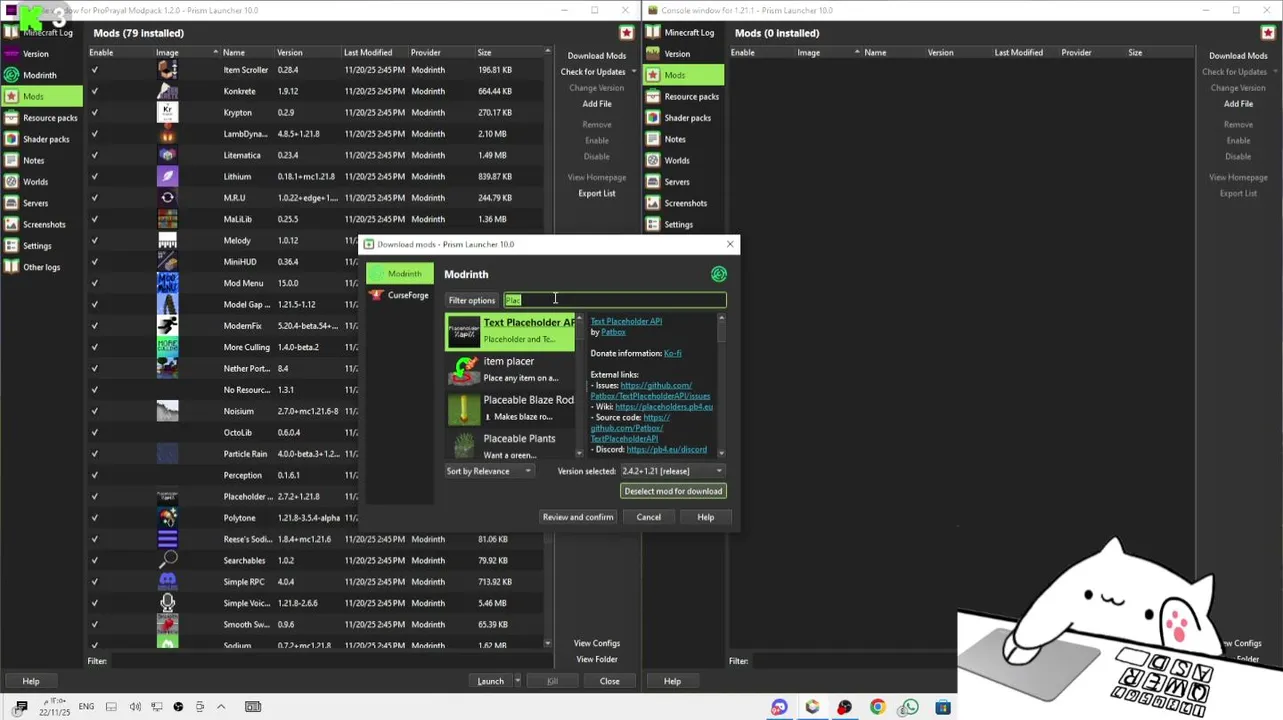The image size is (1283, 720).
Task: Open Notes icon in left window sidebar
Action: (x=11, y=160)
